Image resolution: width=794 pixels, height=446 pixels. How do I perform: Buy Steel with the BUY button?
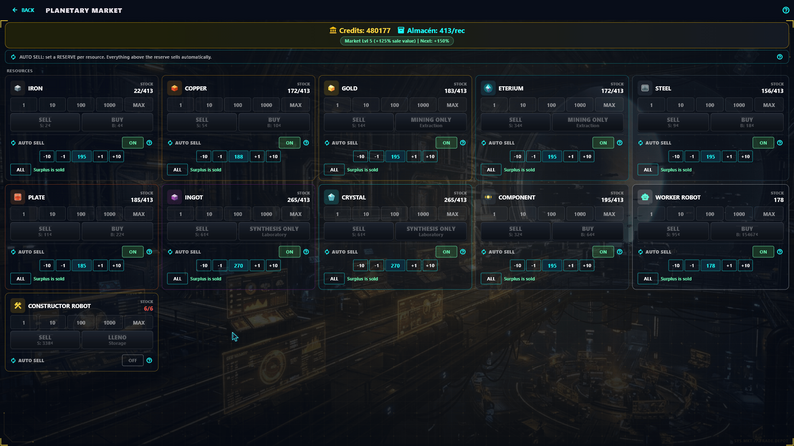[x=747, y=122]
